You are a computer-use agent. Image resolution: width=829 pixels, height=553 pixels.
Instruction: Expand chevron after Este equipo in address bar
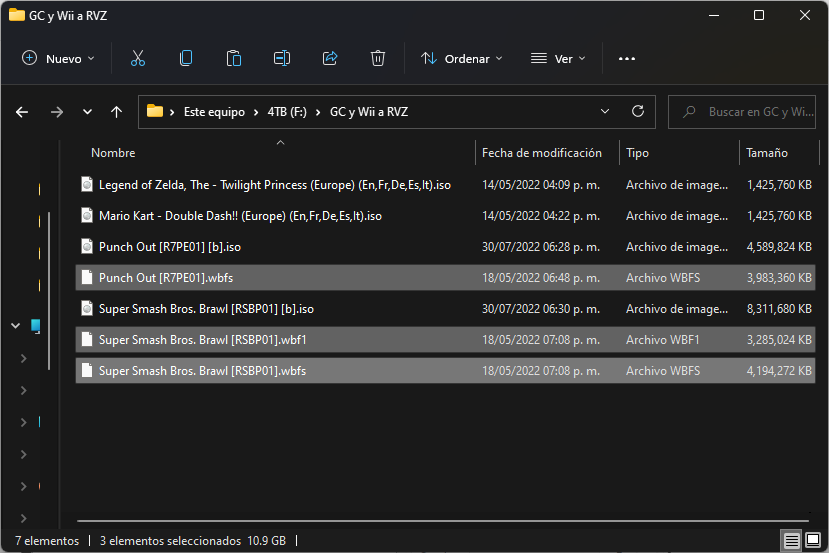point(256,112)
